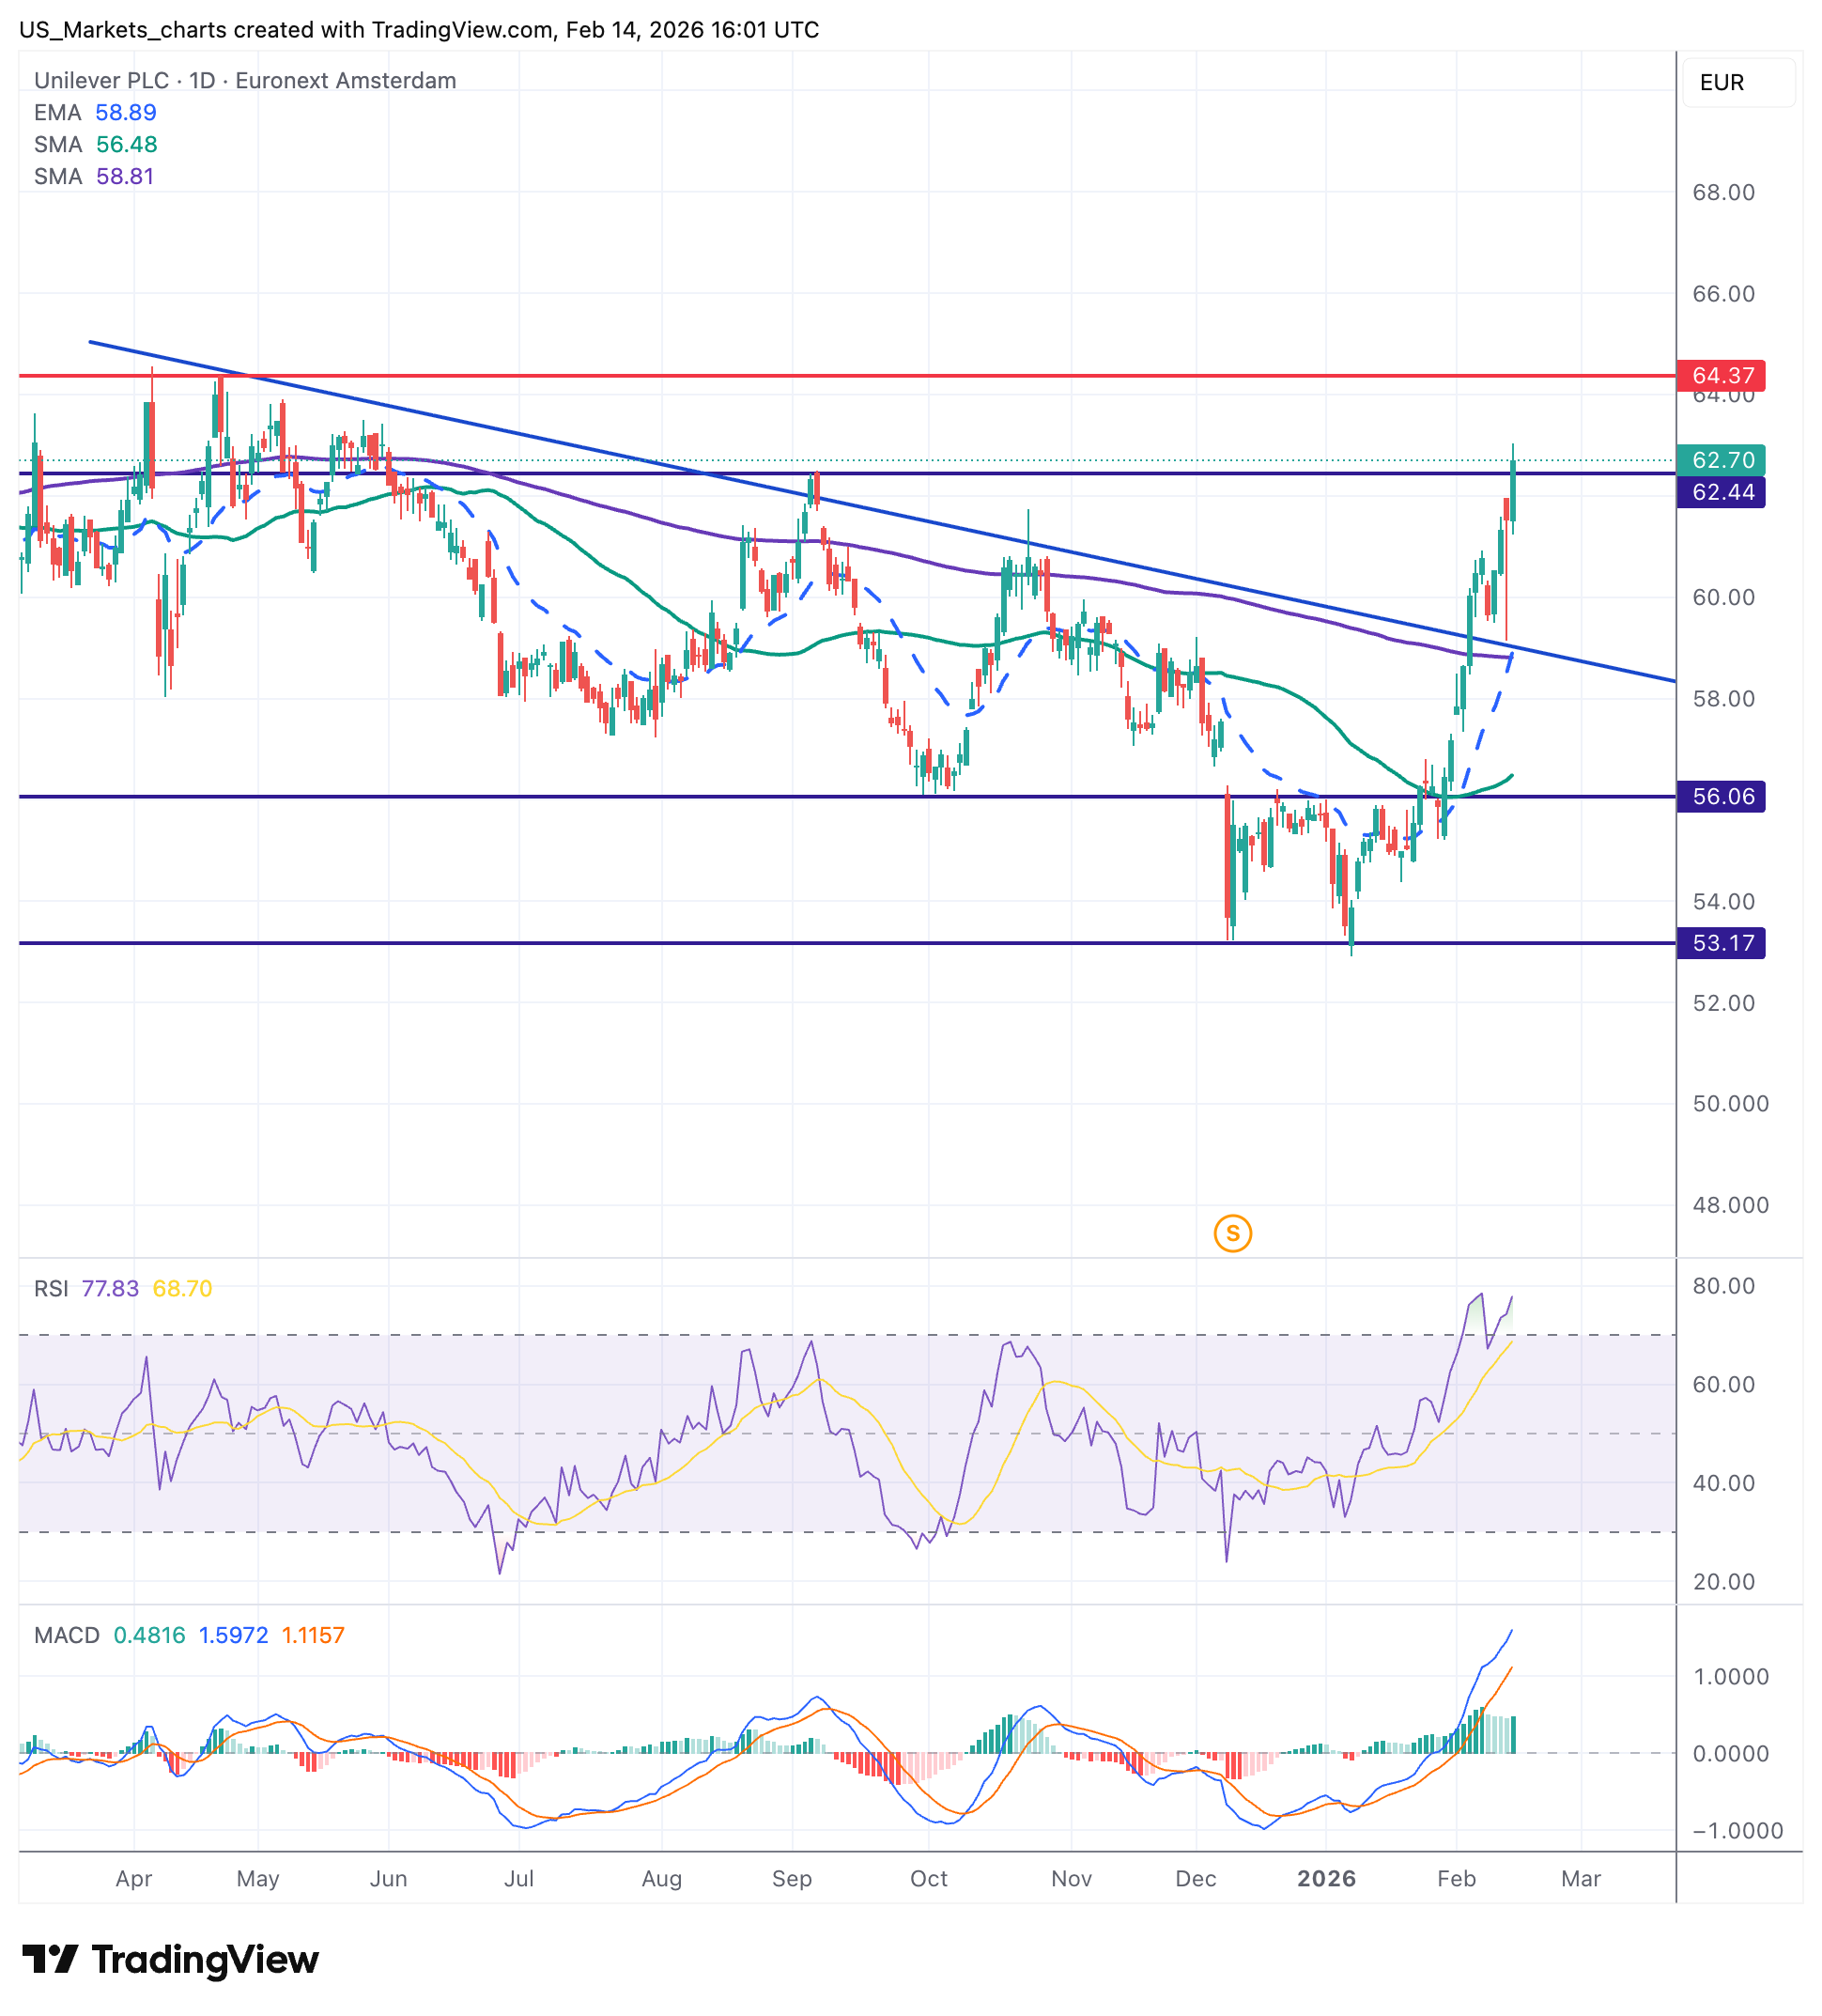Expand the RSI indicator legend
The width and height of the screenshot is (1822, 2016).
pos(51,1288)
